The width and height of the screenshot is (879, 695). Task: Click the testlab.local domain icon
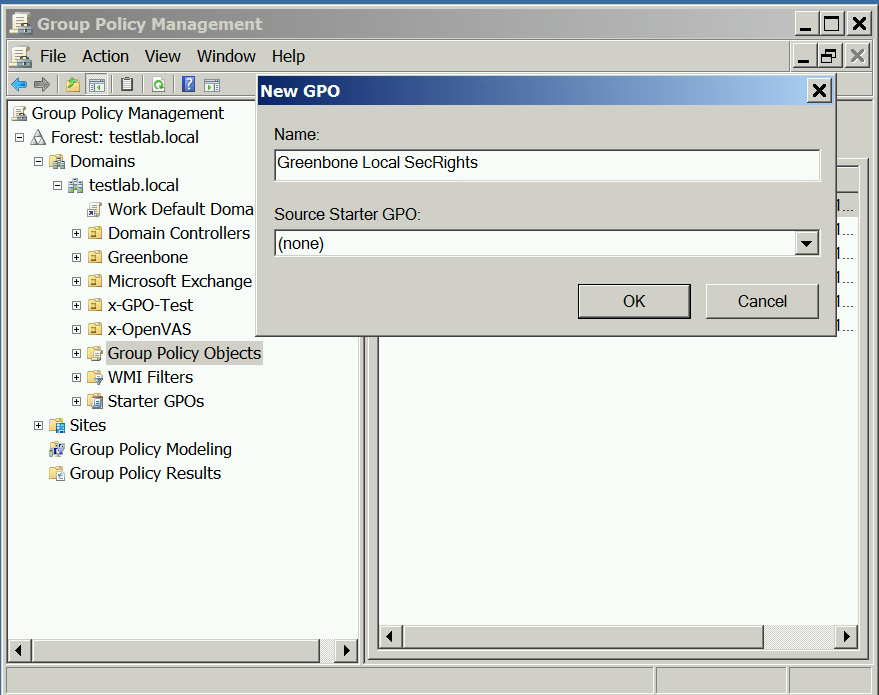click(x=76, y=186)
